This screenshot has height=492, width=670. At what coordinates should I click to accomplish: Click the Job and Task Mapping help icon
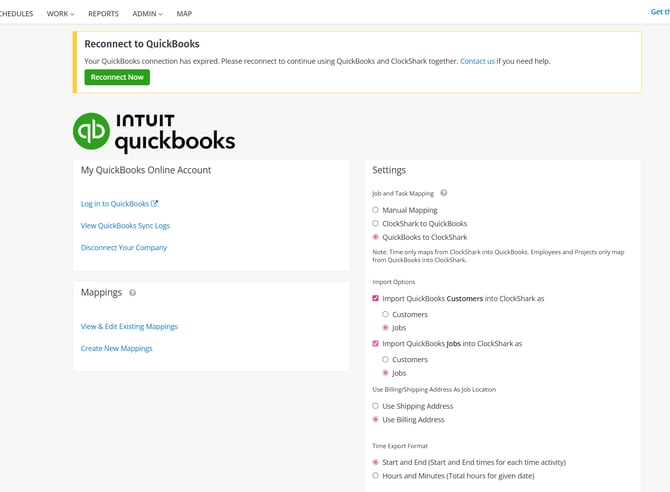point(444,193)
